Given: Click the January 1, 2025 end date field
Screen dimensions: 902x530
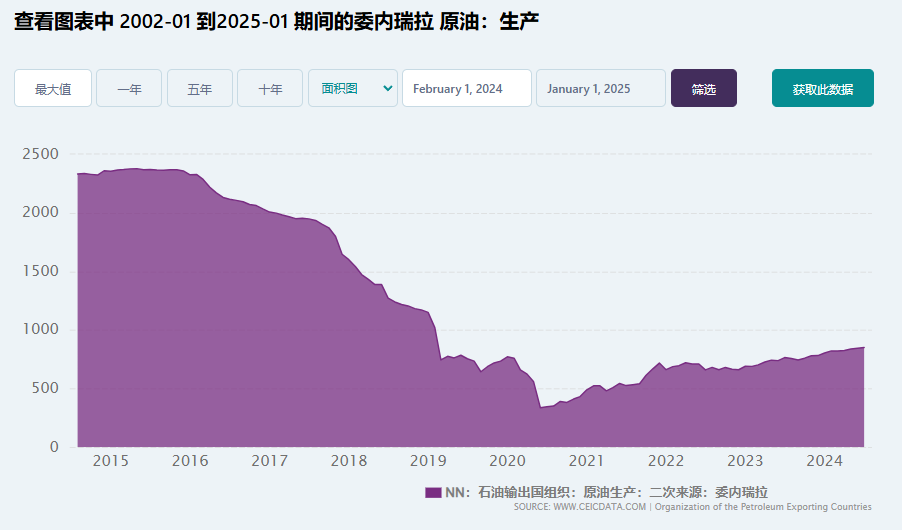Looking at the screenshot, I should 600,88.
